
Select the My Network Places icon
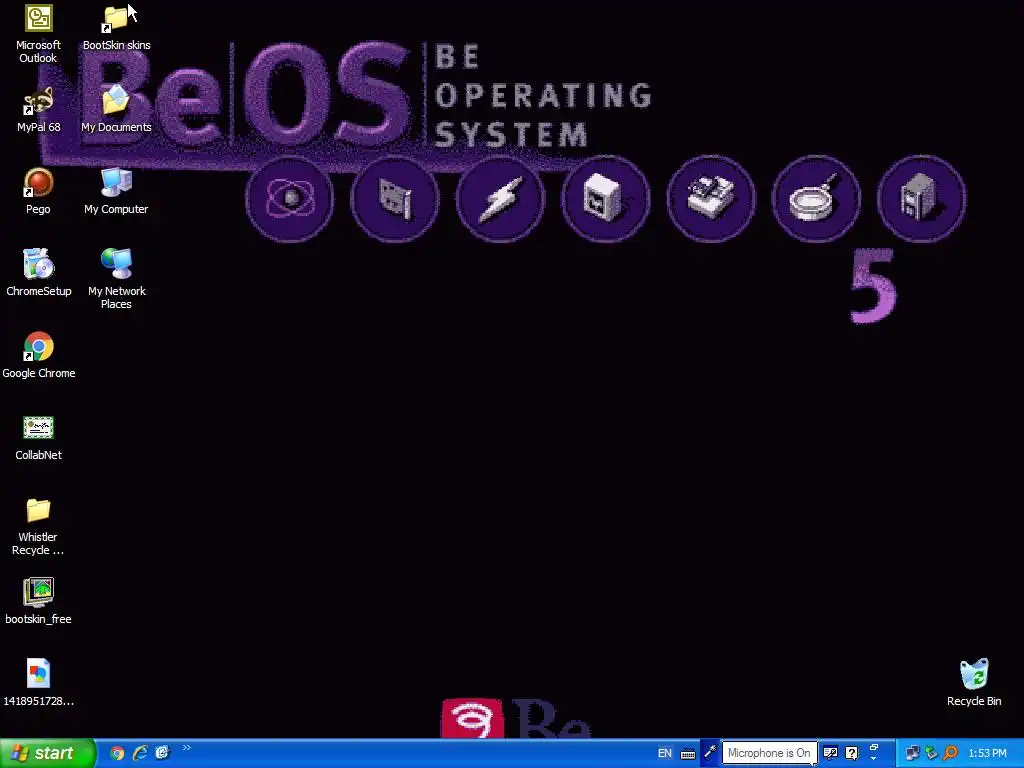click(116, 280)
